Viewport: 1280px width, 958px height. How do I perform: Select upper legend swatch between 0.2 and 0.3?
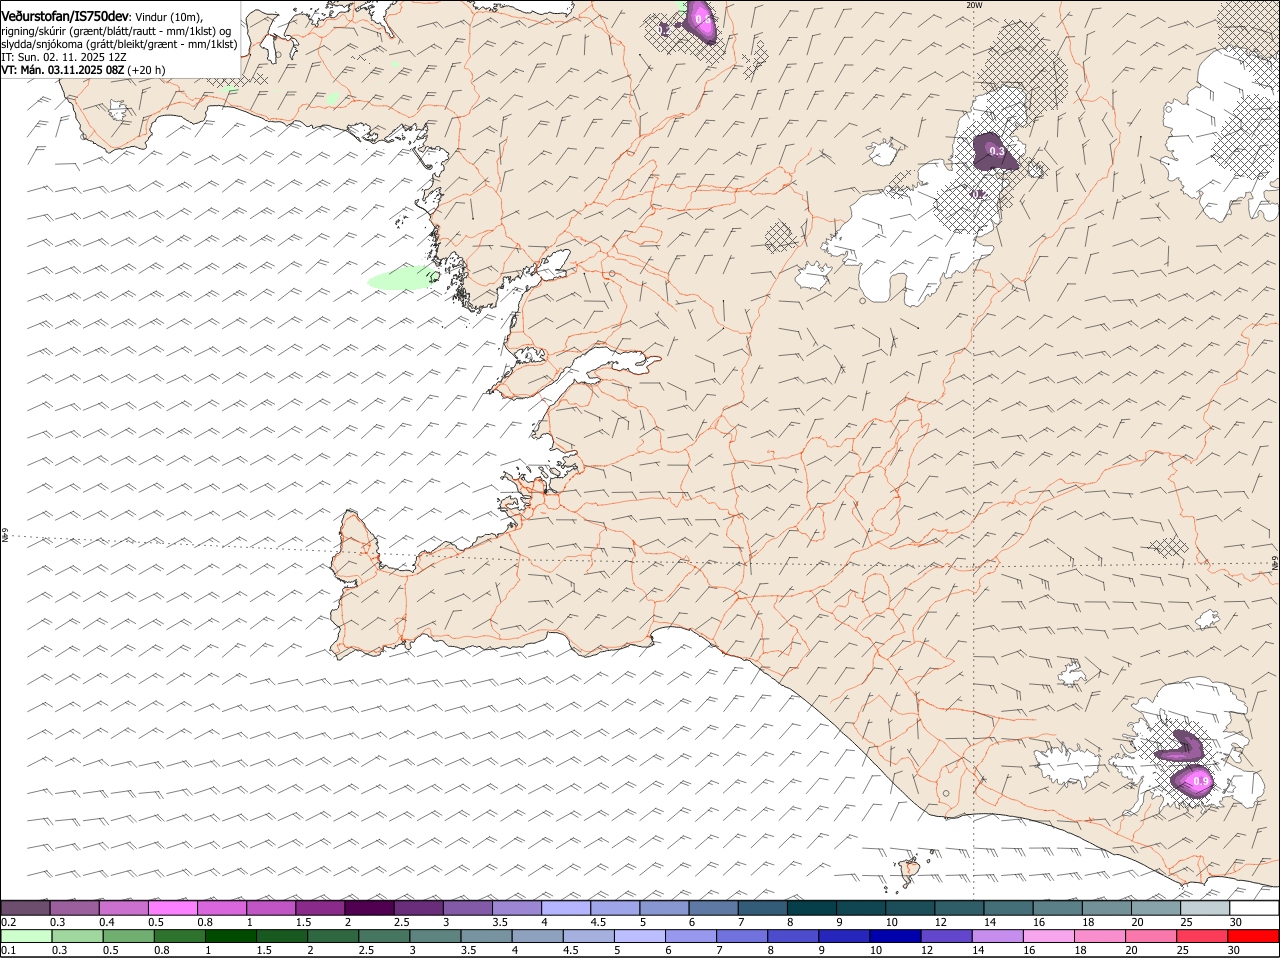25,907
